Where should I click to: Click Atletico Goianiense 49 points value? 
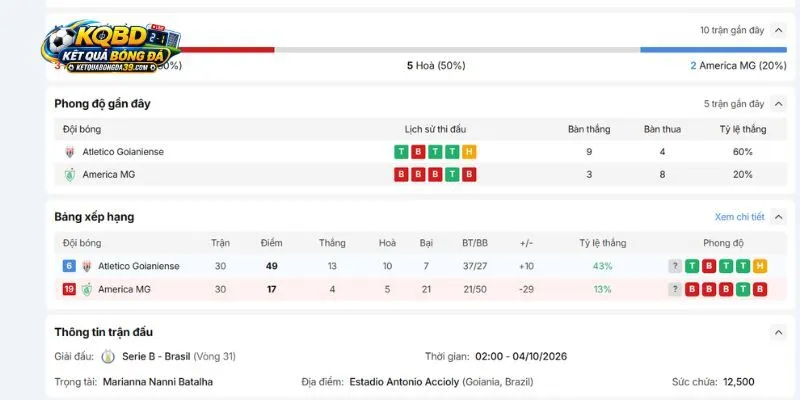click(x=271, y=266)
